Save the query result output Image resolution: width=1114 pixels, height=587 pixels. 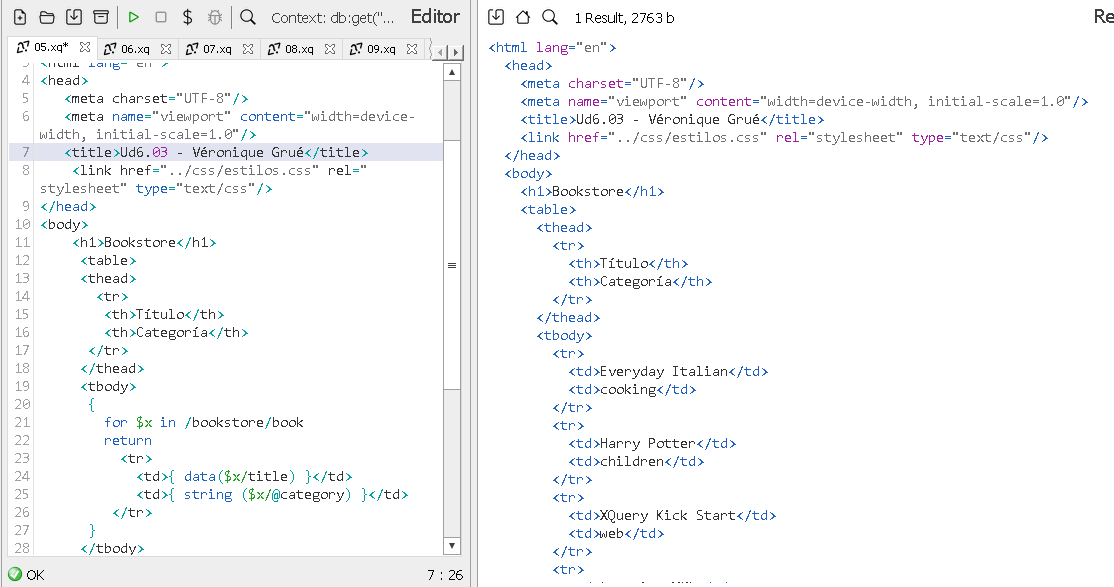point(496,17)
